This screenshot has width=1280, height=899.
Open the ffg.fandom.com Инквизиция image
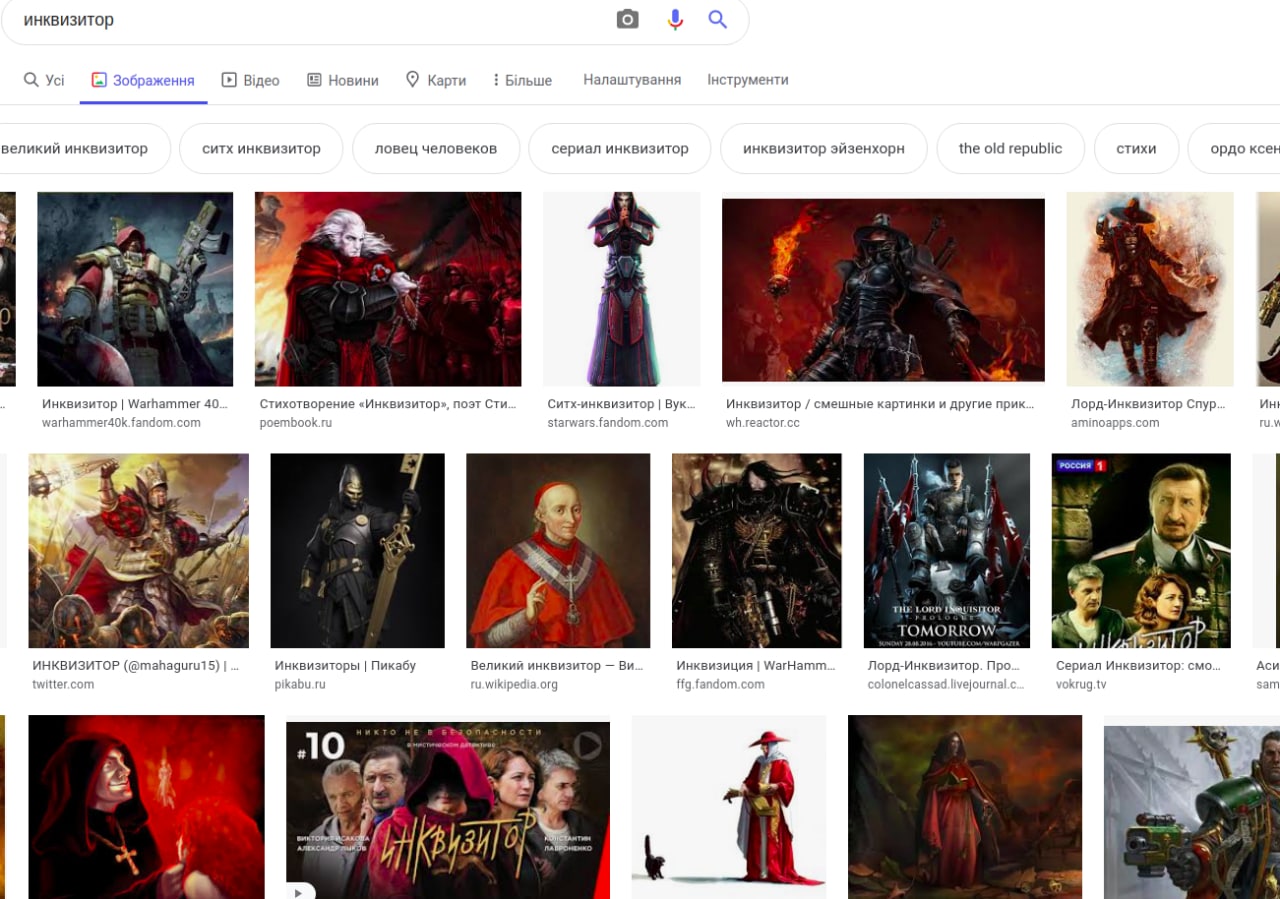pyautogui.click(x=757, y=551)
